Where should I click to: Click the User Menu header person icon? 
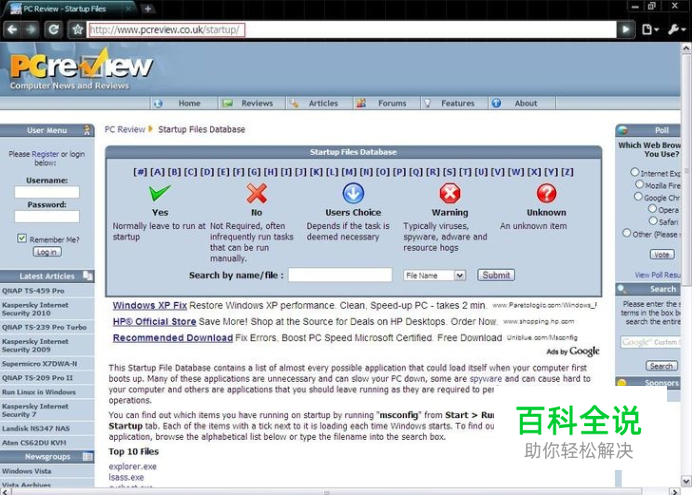87,130
